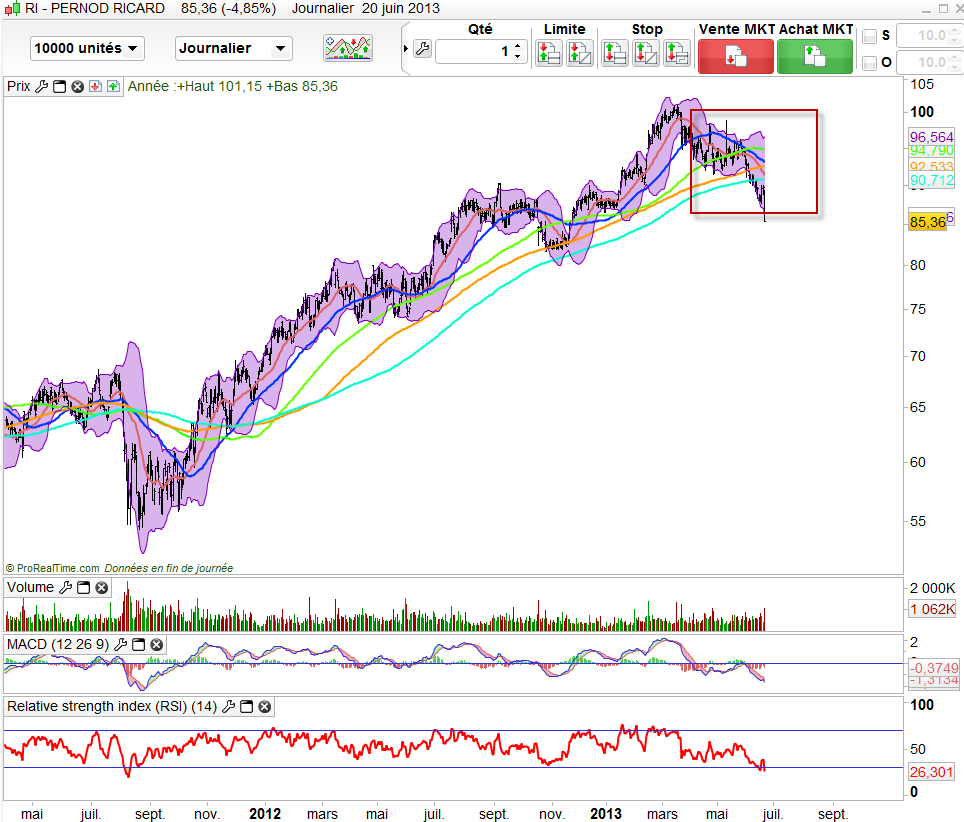Open the Journalier timeframe dropdown

[233, 48]
